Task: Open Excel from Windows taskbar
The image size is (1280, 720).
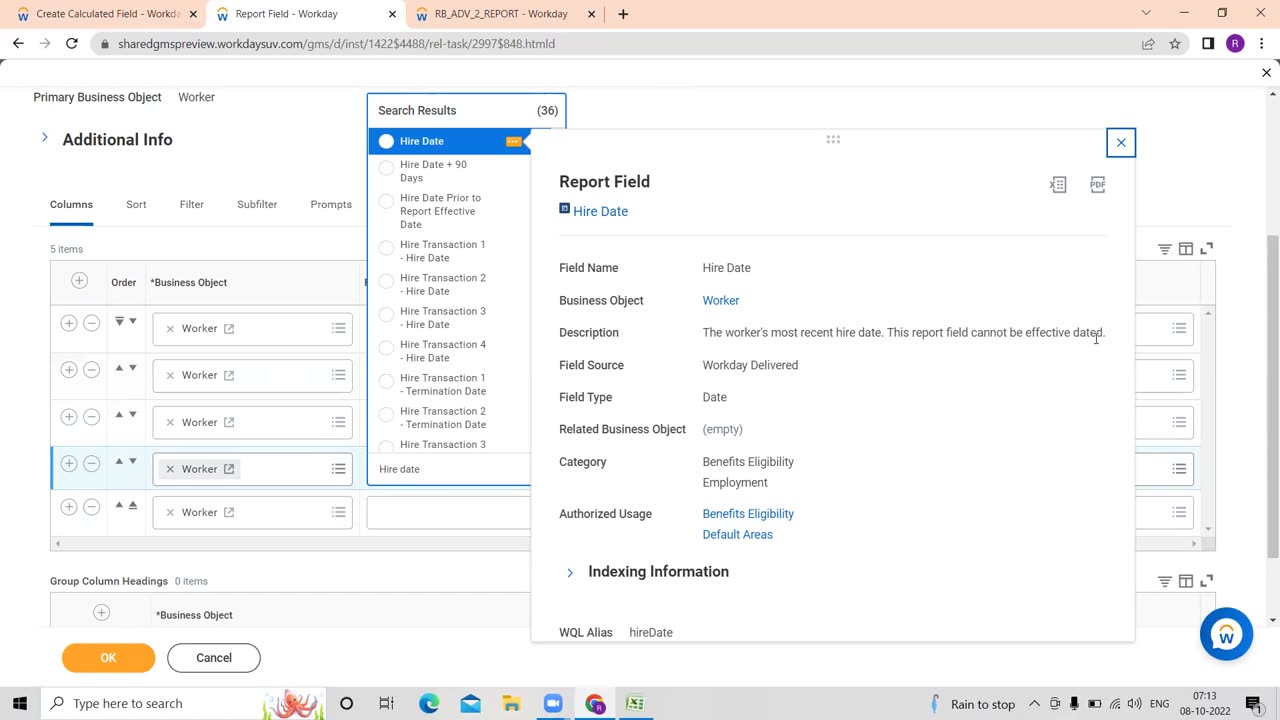Action: (x=634, y=703)
